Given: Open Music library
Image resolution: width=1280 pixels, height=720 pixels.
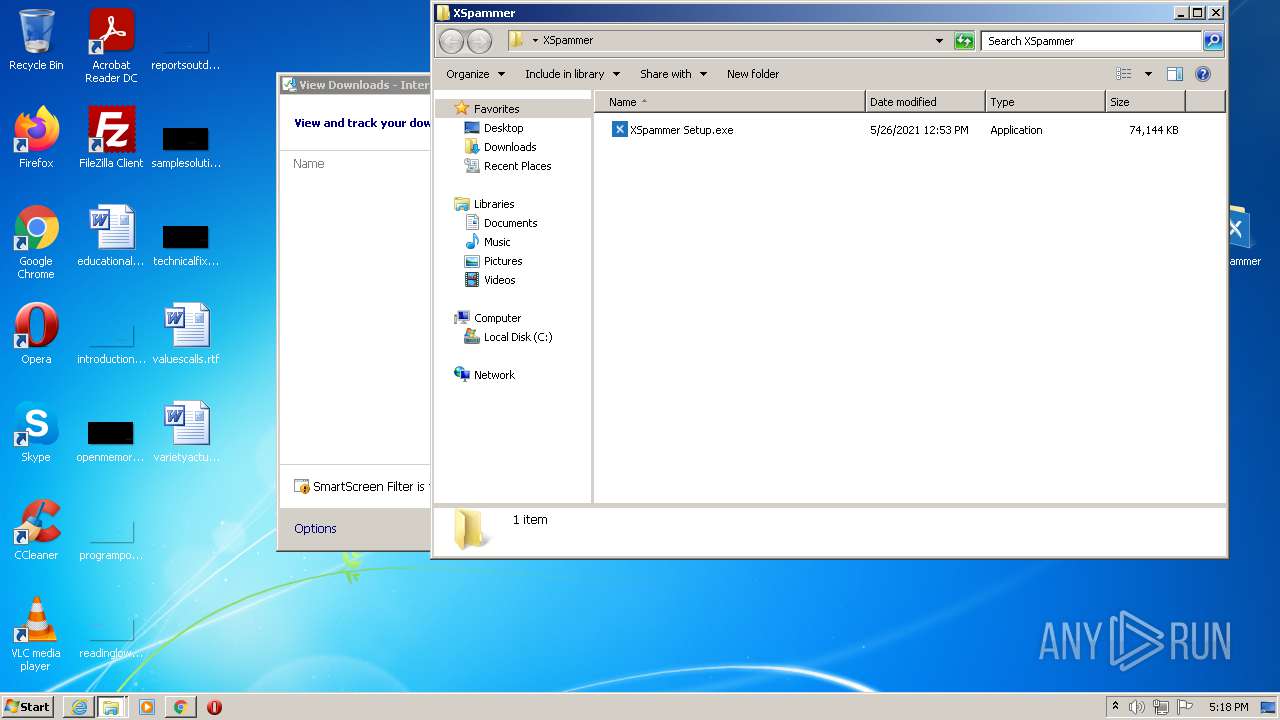Looking at the screenshot, I should pyautogui.click(x=497, y=242).
